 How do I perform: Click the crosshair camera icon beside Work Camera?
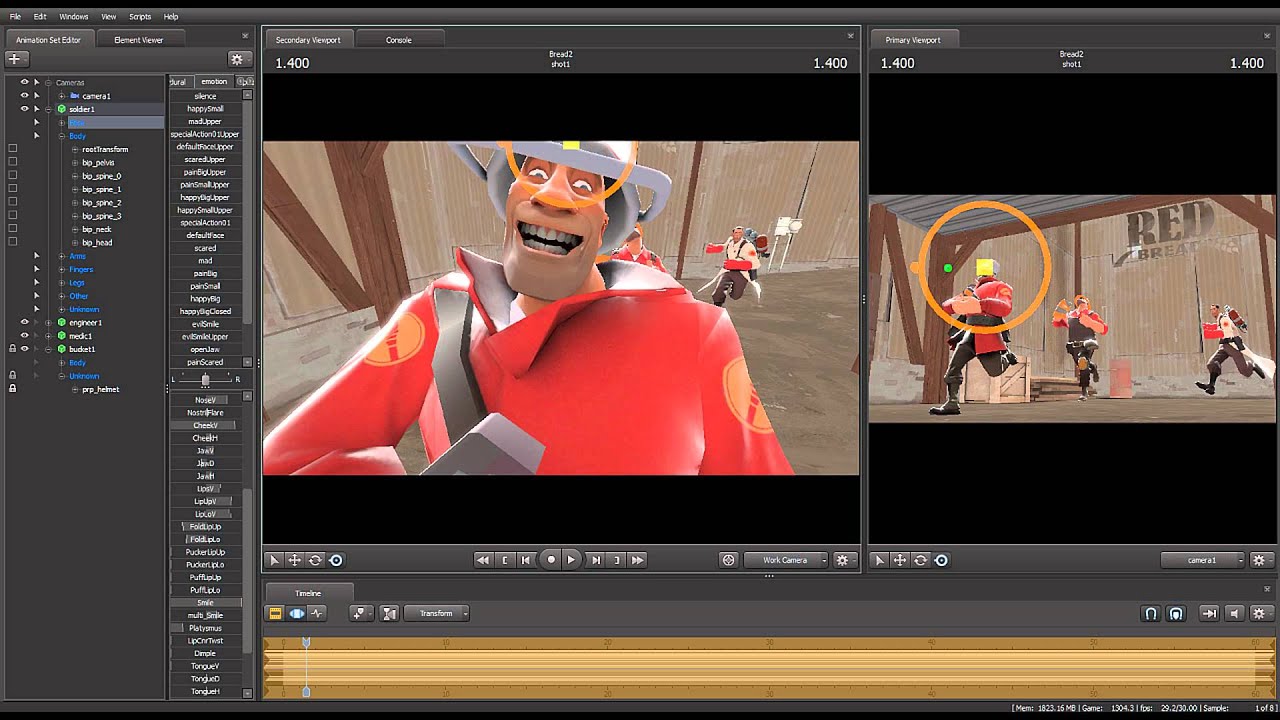(728, 560)
